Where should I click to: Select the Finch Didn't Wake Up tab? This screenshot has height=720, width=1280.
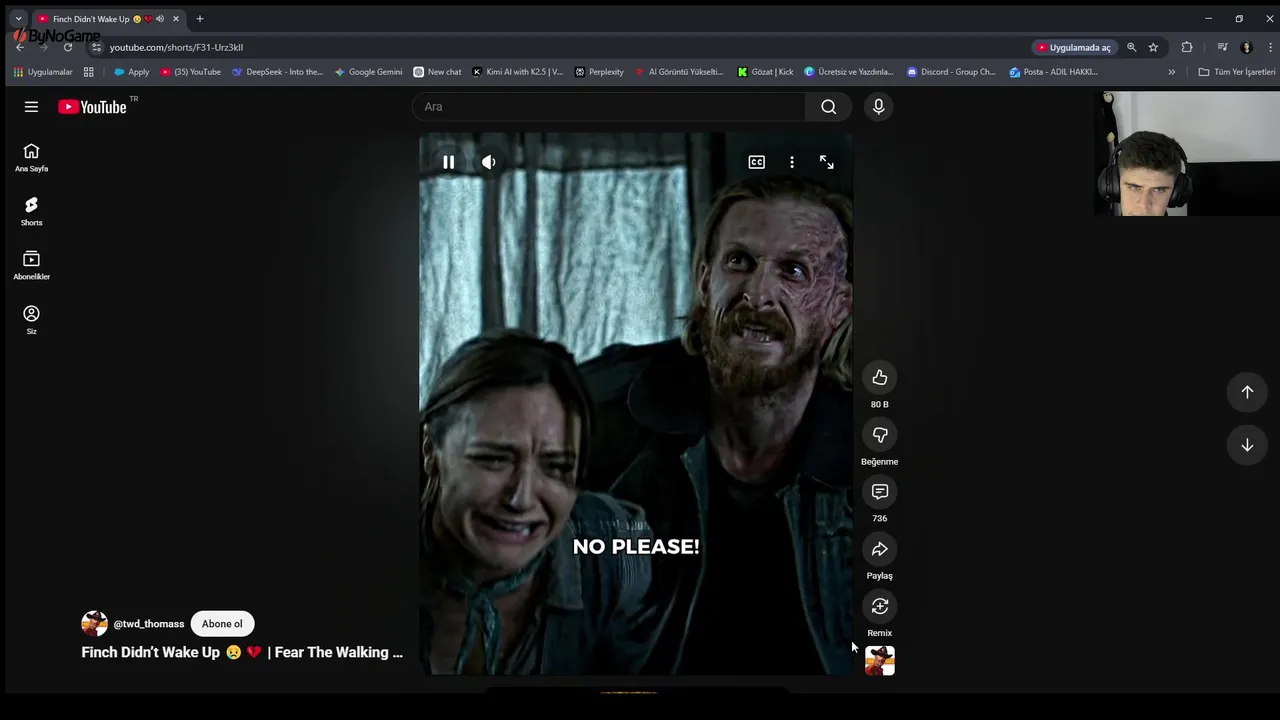pyautogui.click(x=108, y=18)
